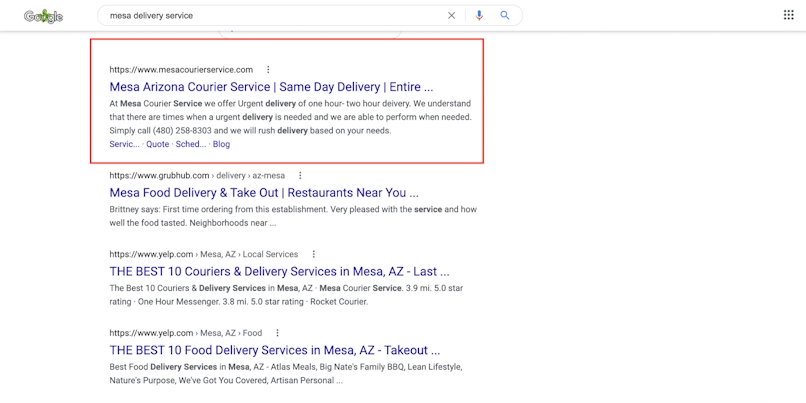Click the snippet line with '(480) 258-8303'
The image size is (806, 403).
tap(250, 131)
